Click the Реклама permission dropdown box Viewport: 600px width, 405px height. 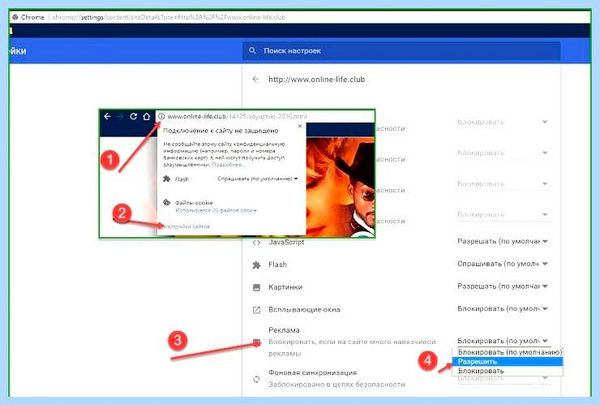(x=502, y=341)
